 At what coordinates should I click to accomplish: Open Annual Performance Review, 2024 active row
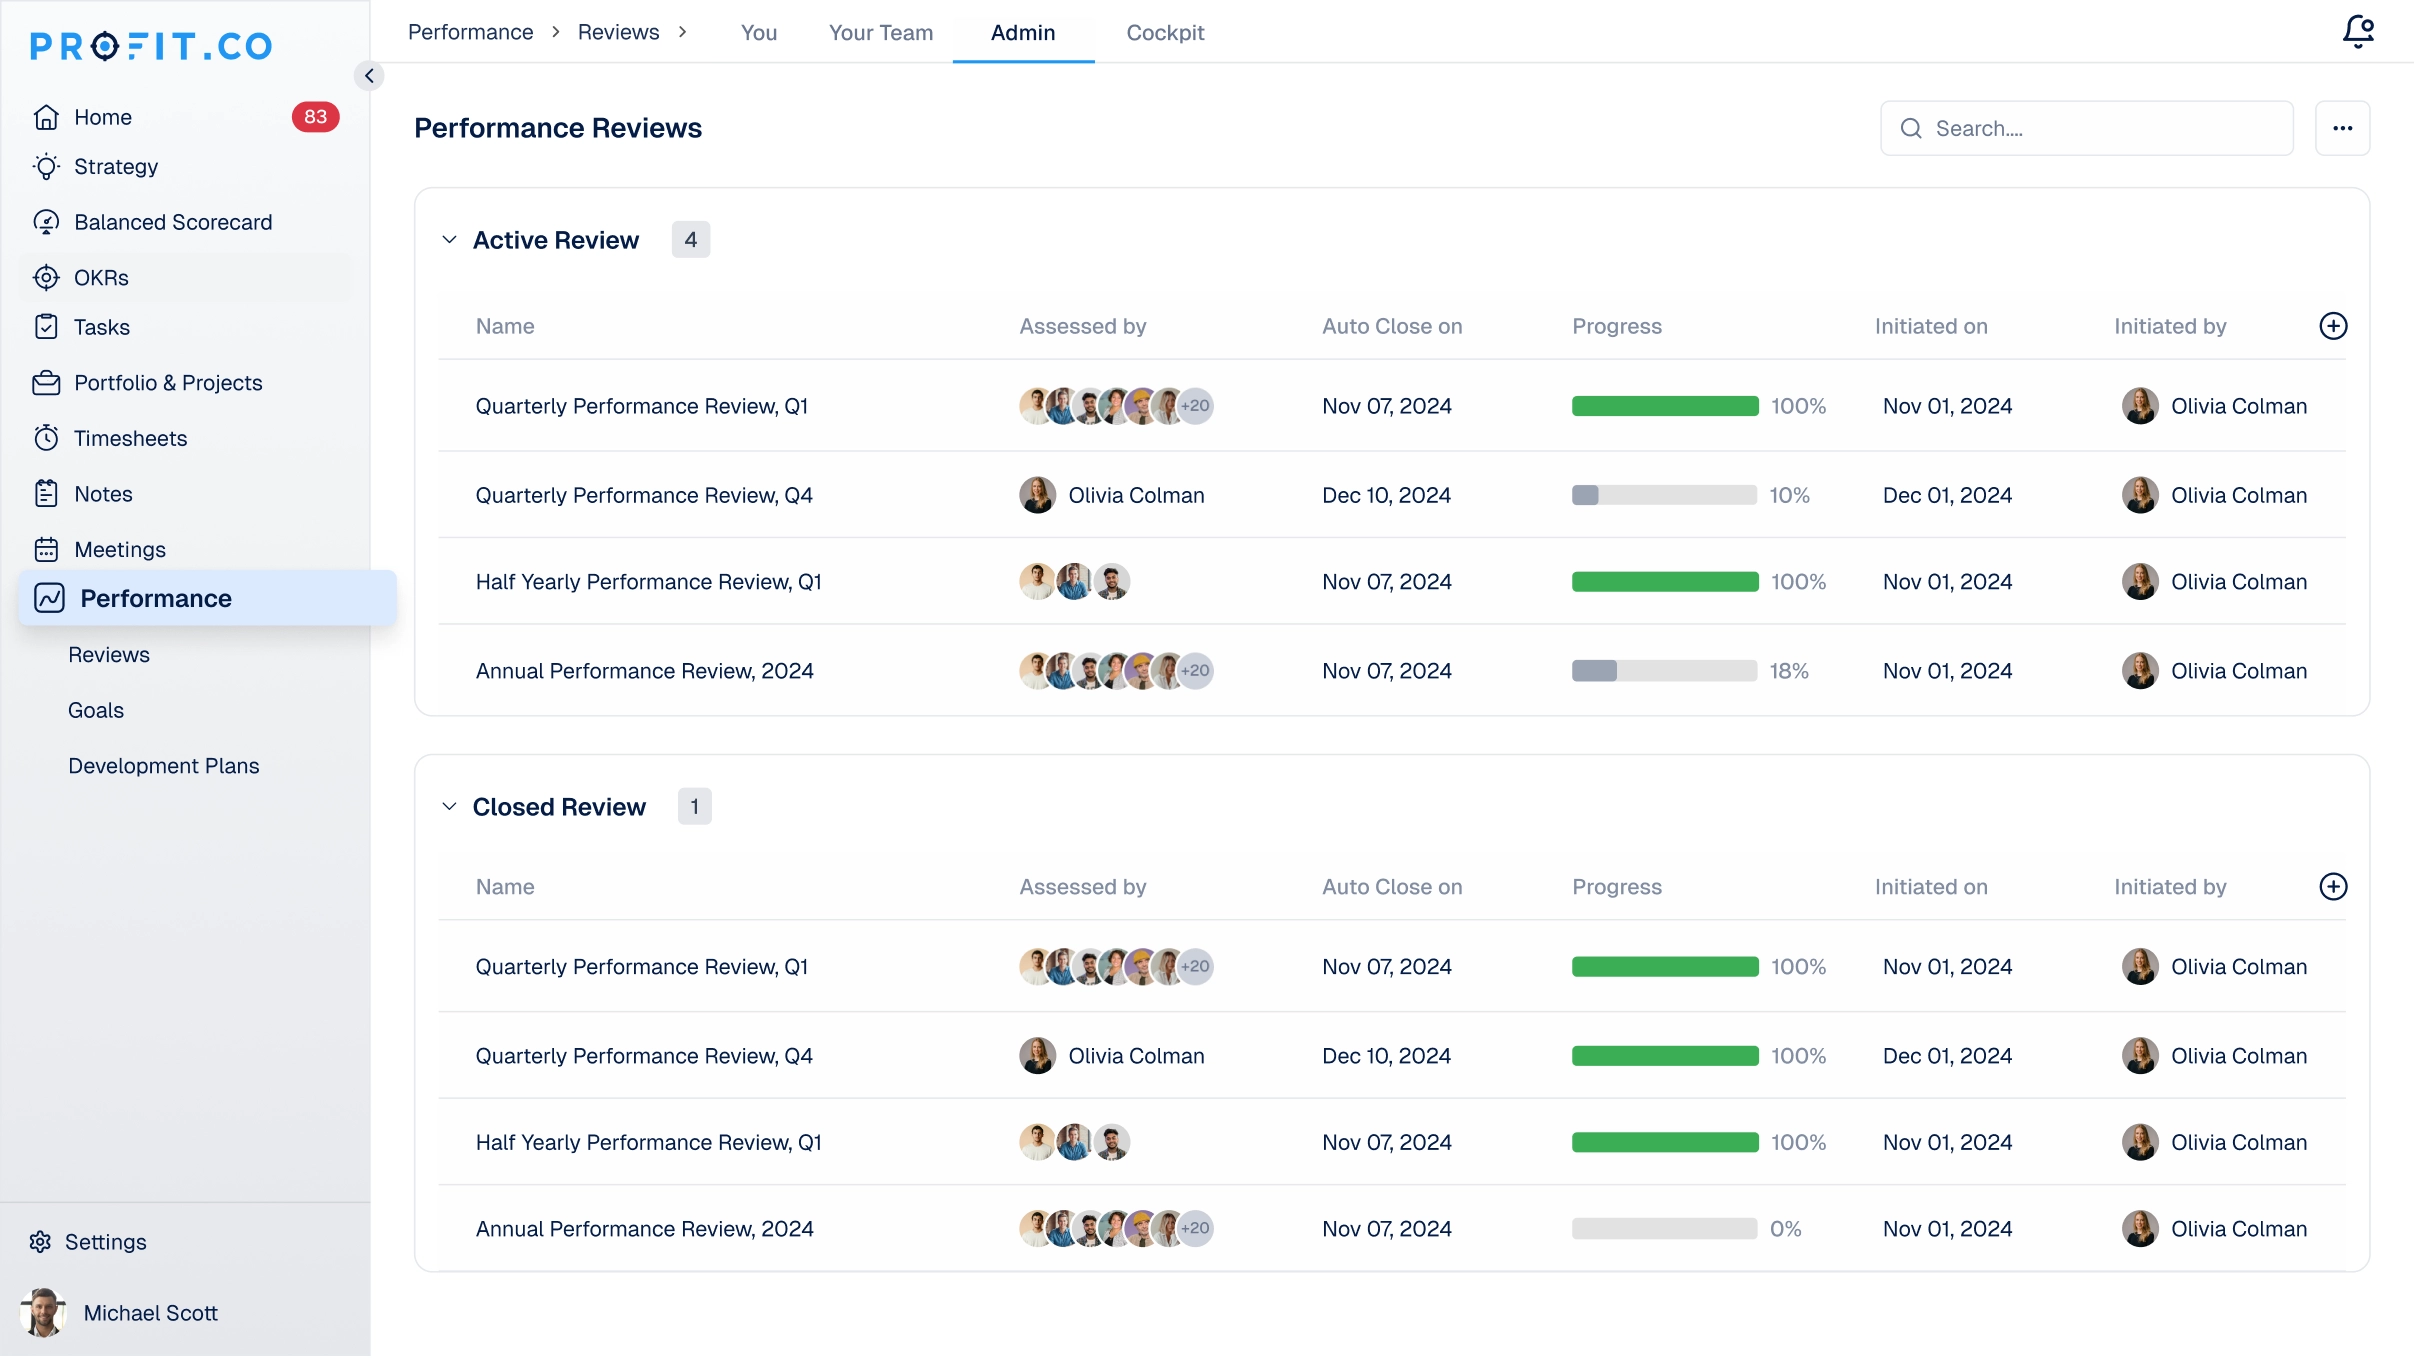(644, 671)
